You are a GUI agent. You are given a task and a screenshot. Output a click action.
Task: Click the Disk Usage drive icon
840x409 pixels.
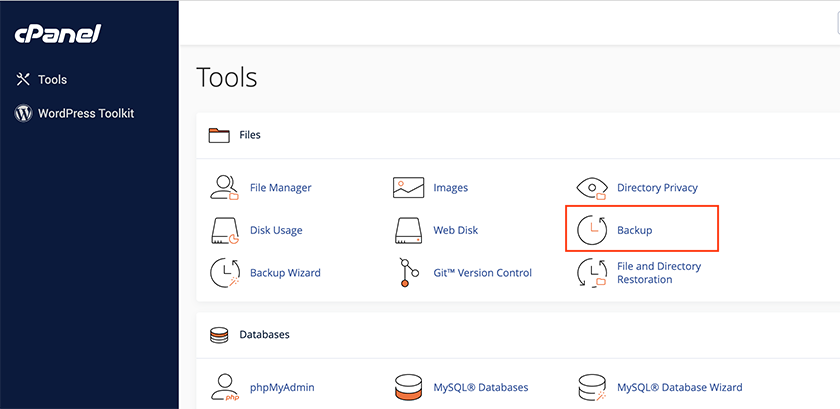[x=224, y=230]
